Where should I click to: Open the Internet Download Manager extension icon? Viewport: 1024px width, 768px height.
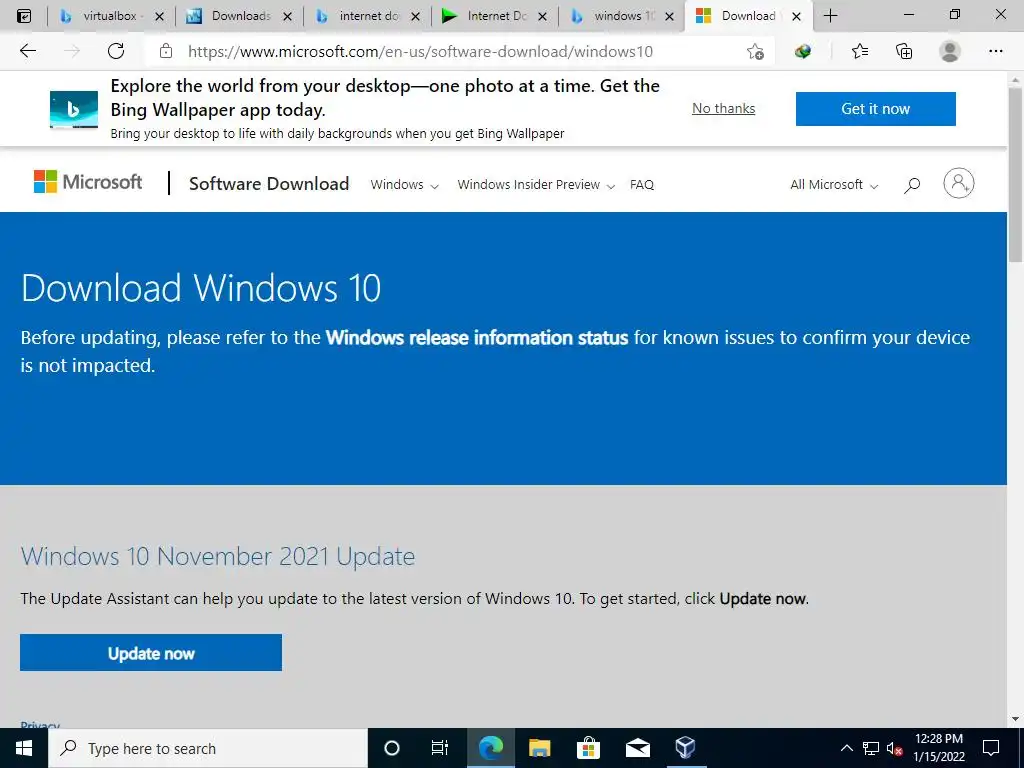[803, 51]
